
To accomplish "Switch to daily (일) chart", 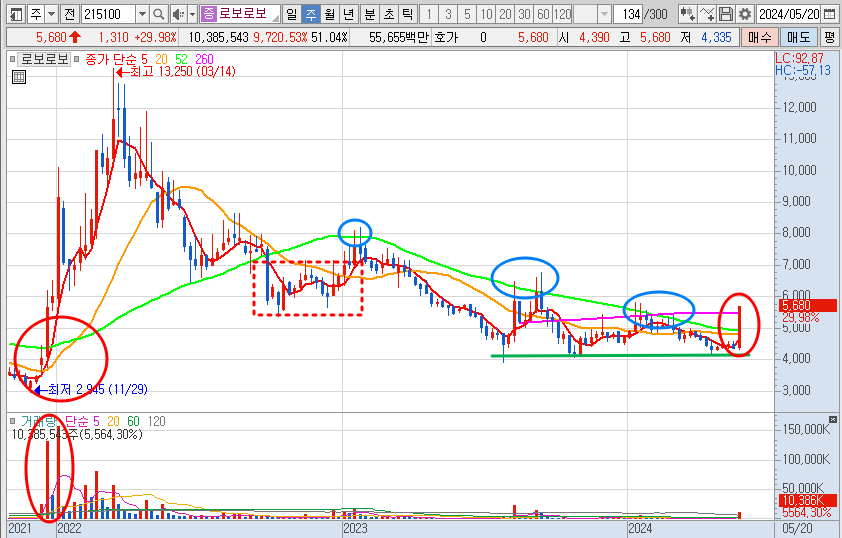I will click(x=292, y=14).
